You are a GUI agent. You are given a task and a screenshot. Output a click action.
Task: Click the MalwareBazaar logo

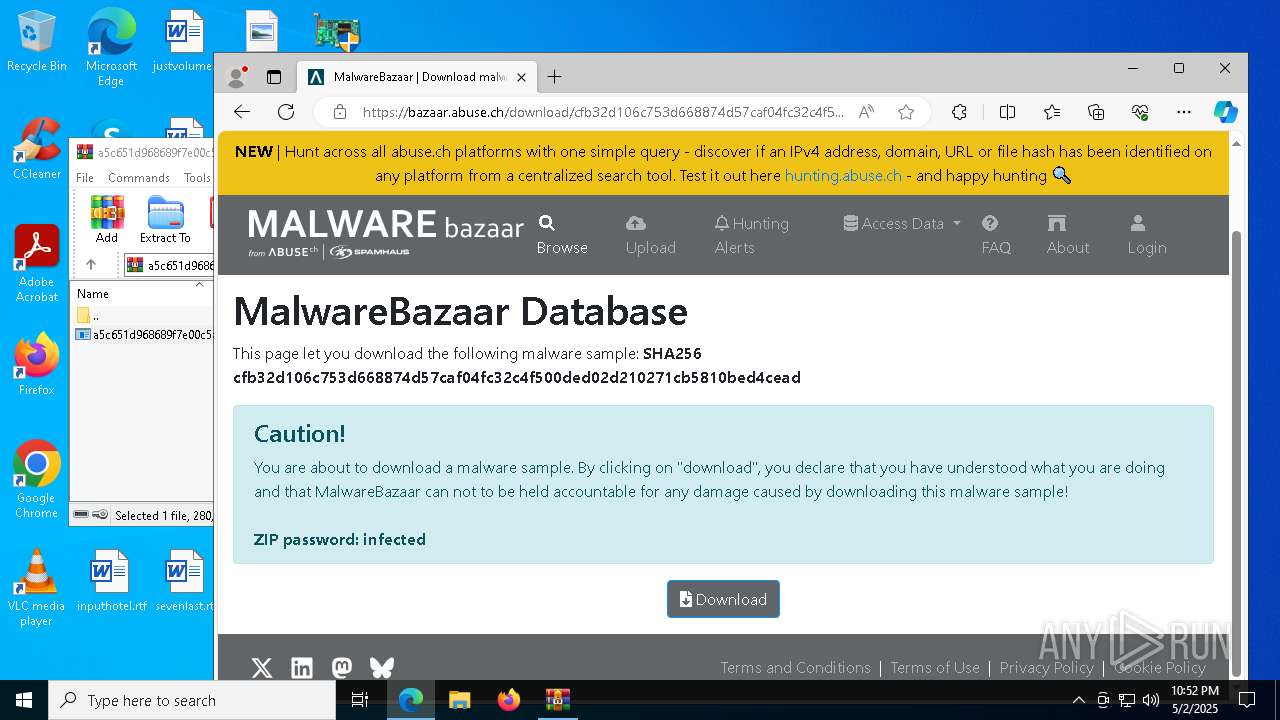[386, 233]
